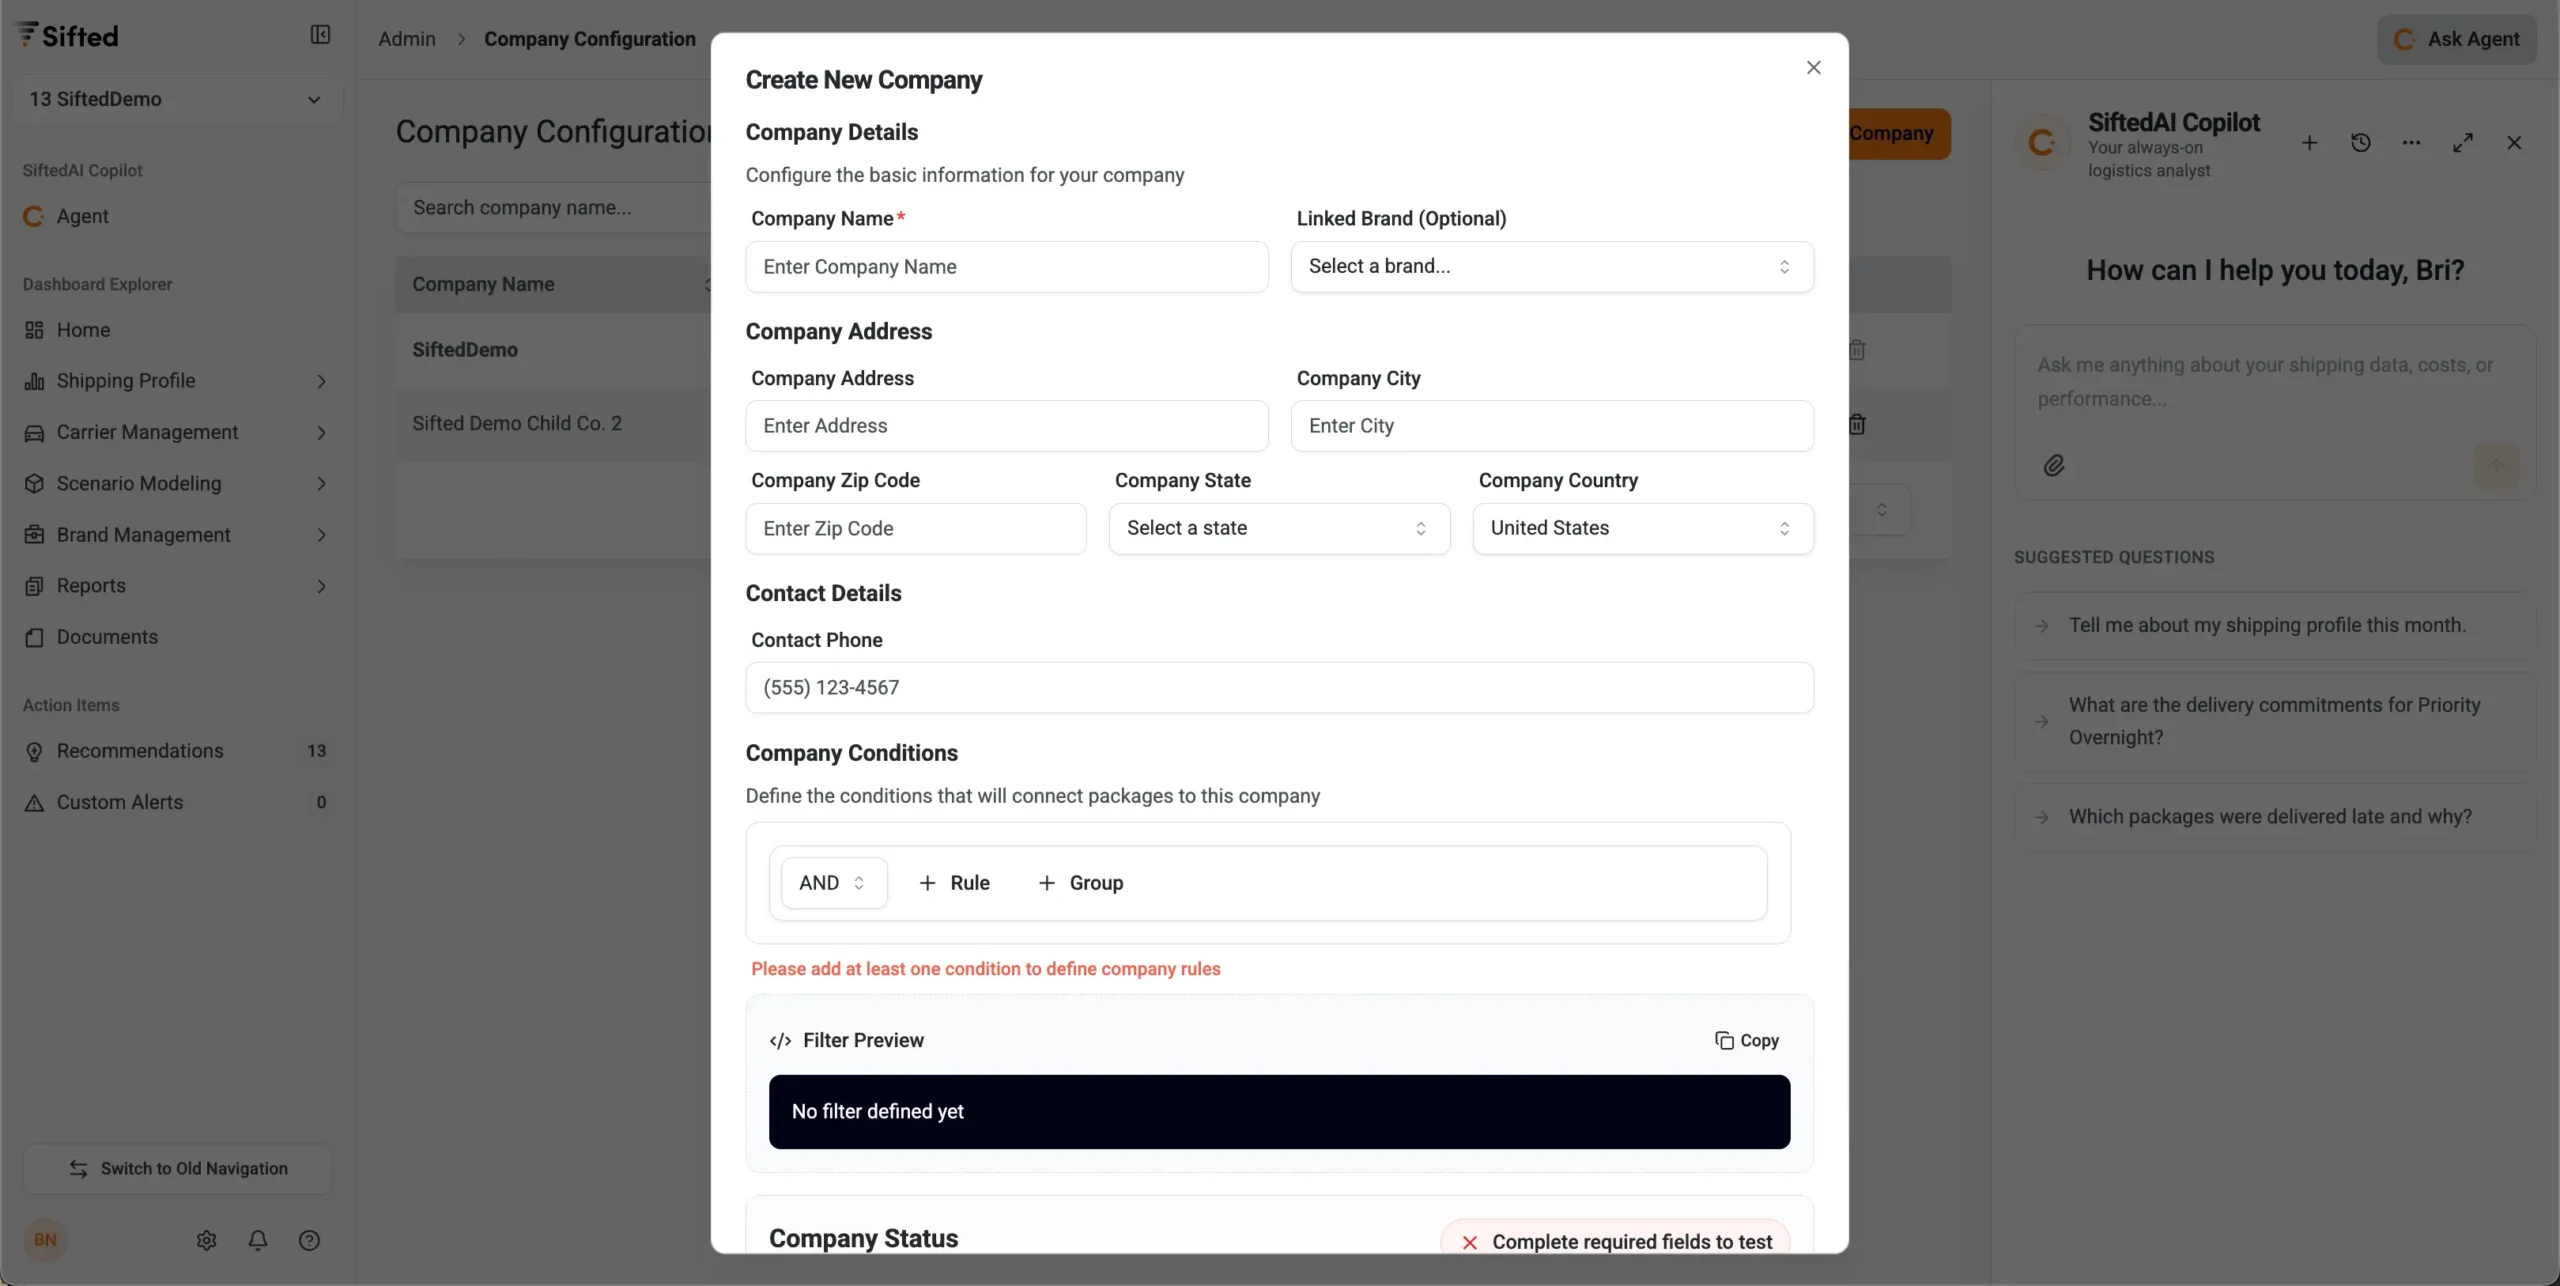Click the help question mark icon
Screen dimensions: 2560x1286
309,1240
